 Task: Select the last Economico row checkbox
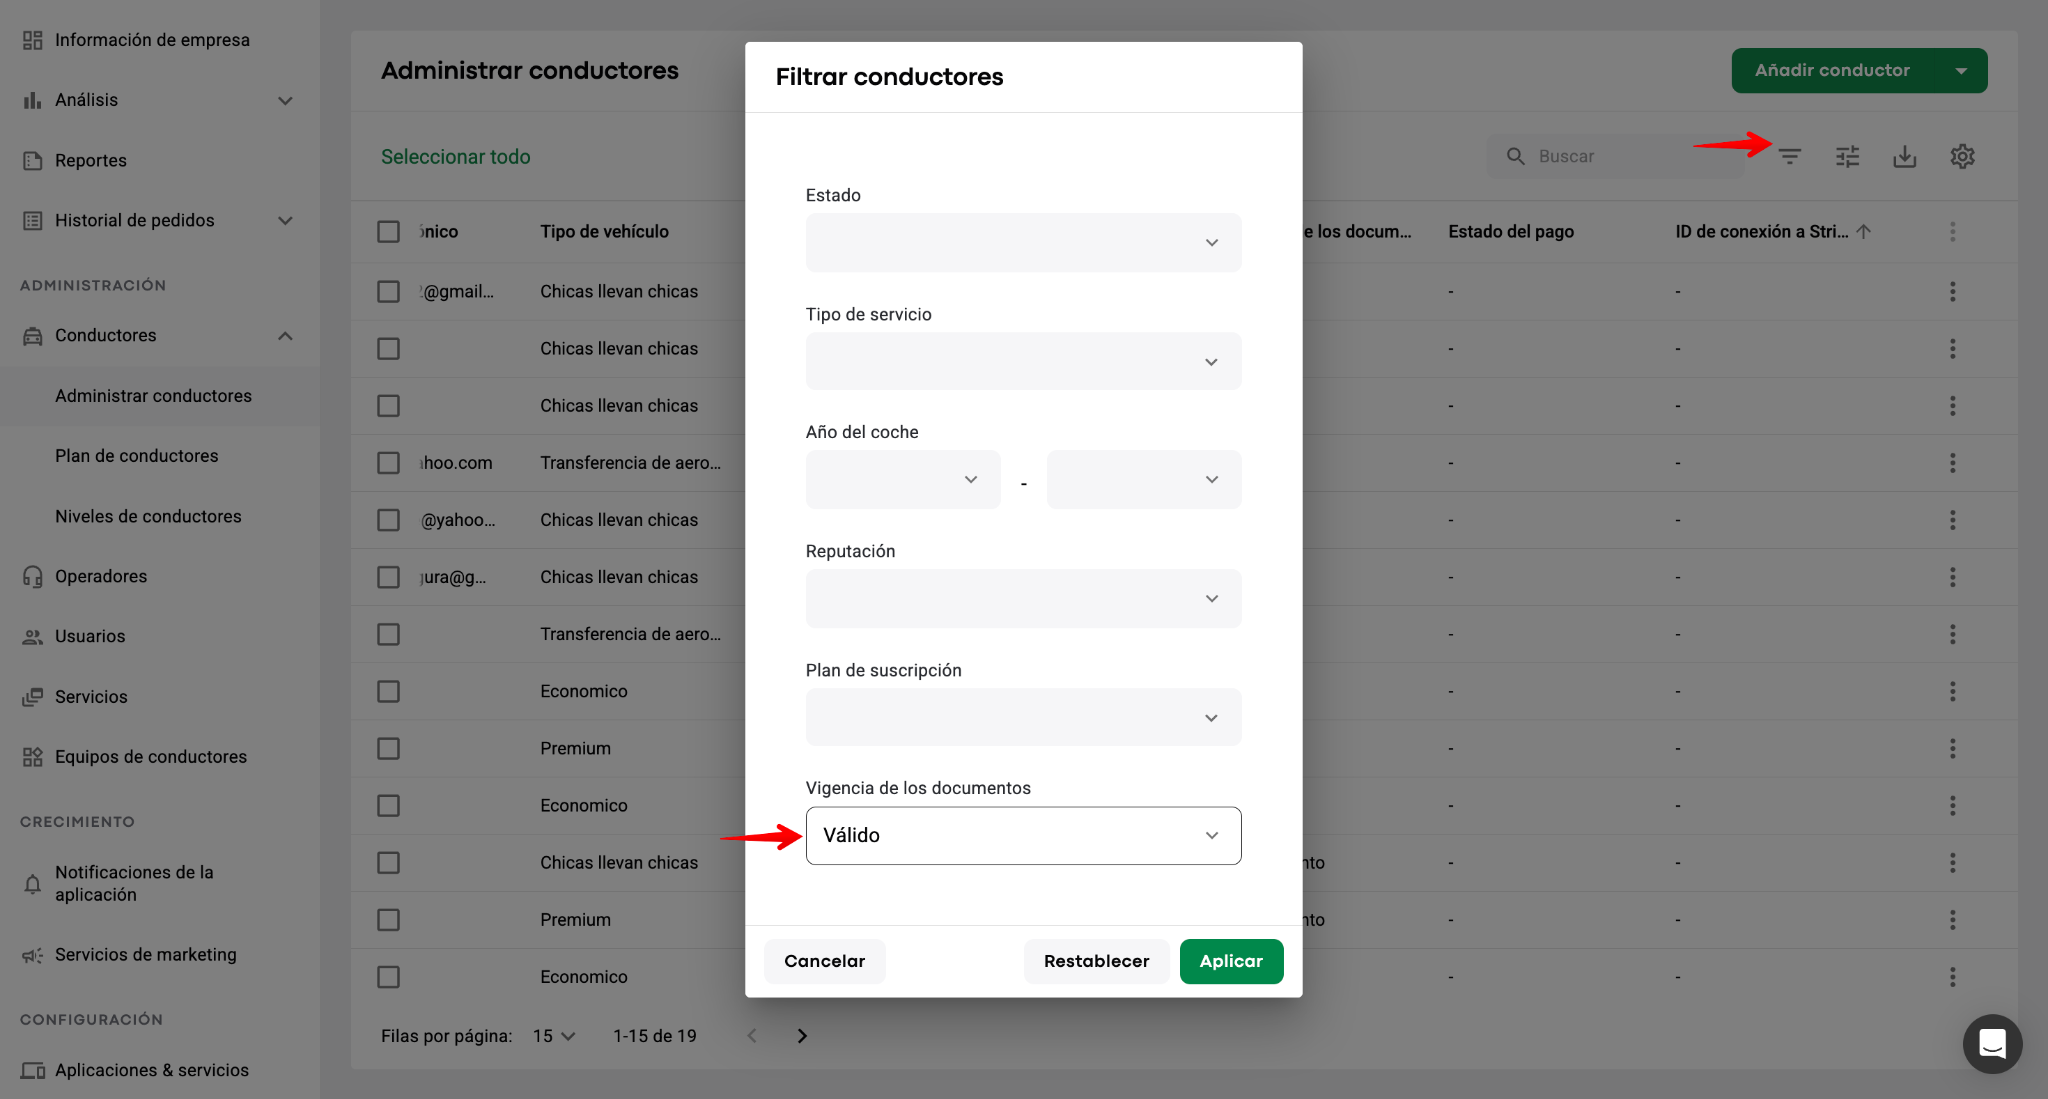tap(388, 977)
